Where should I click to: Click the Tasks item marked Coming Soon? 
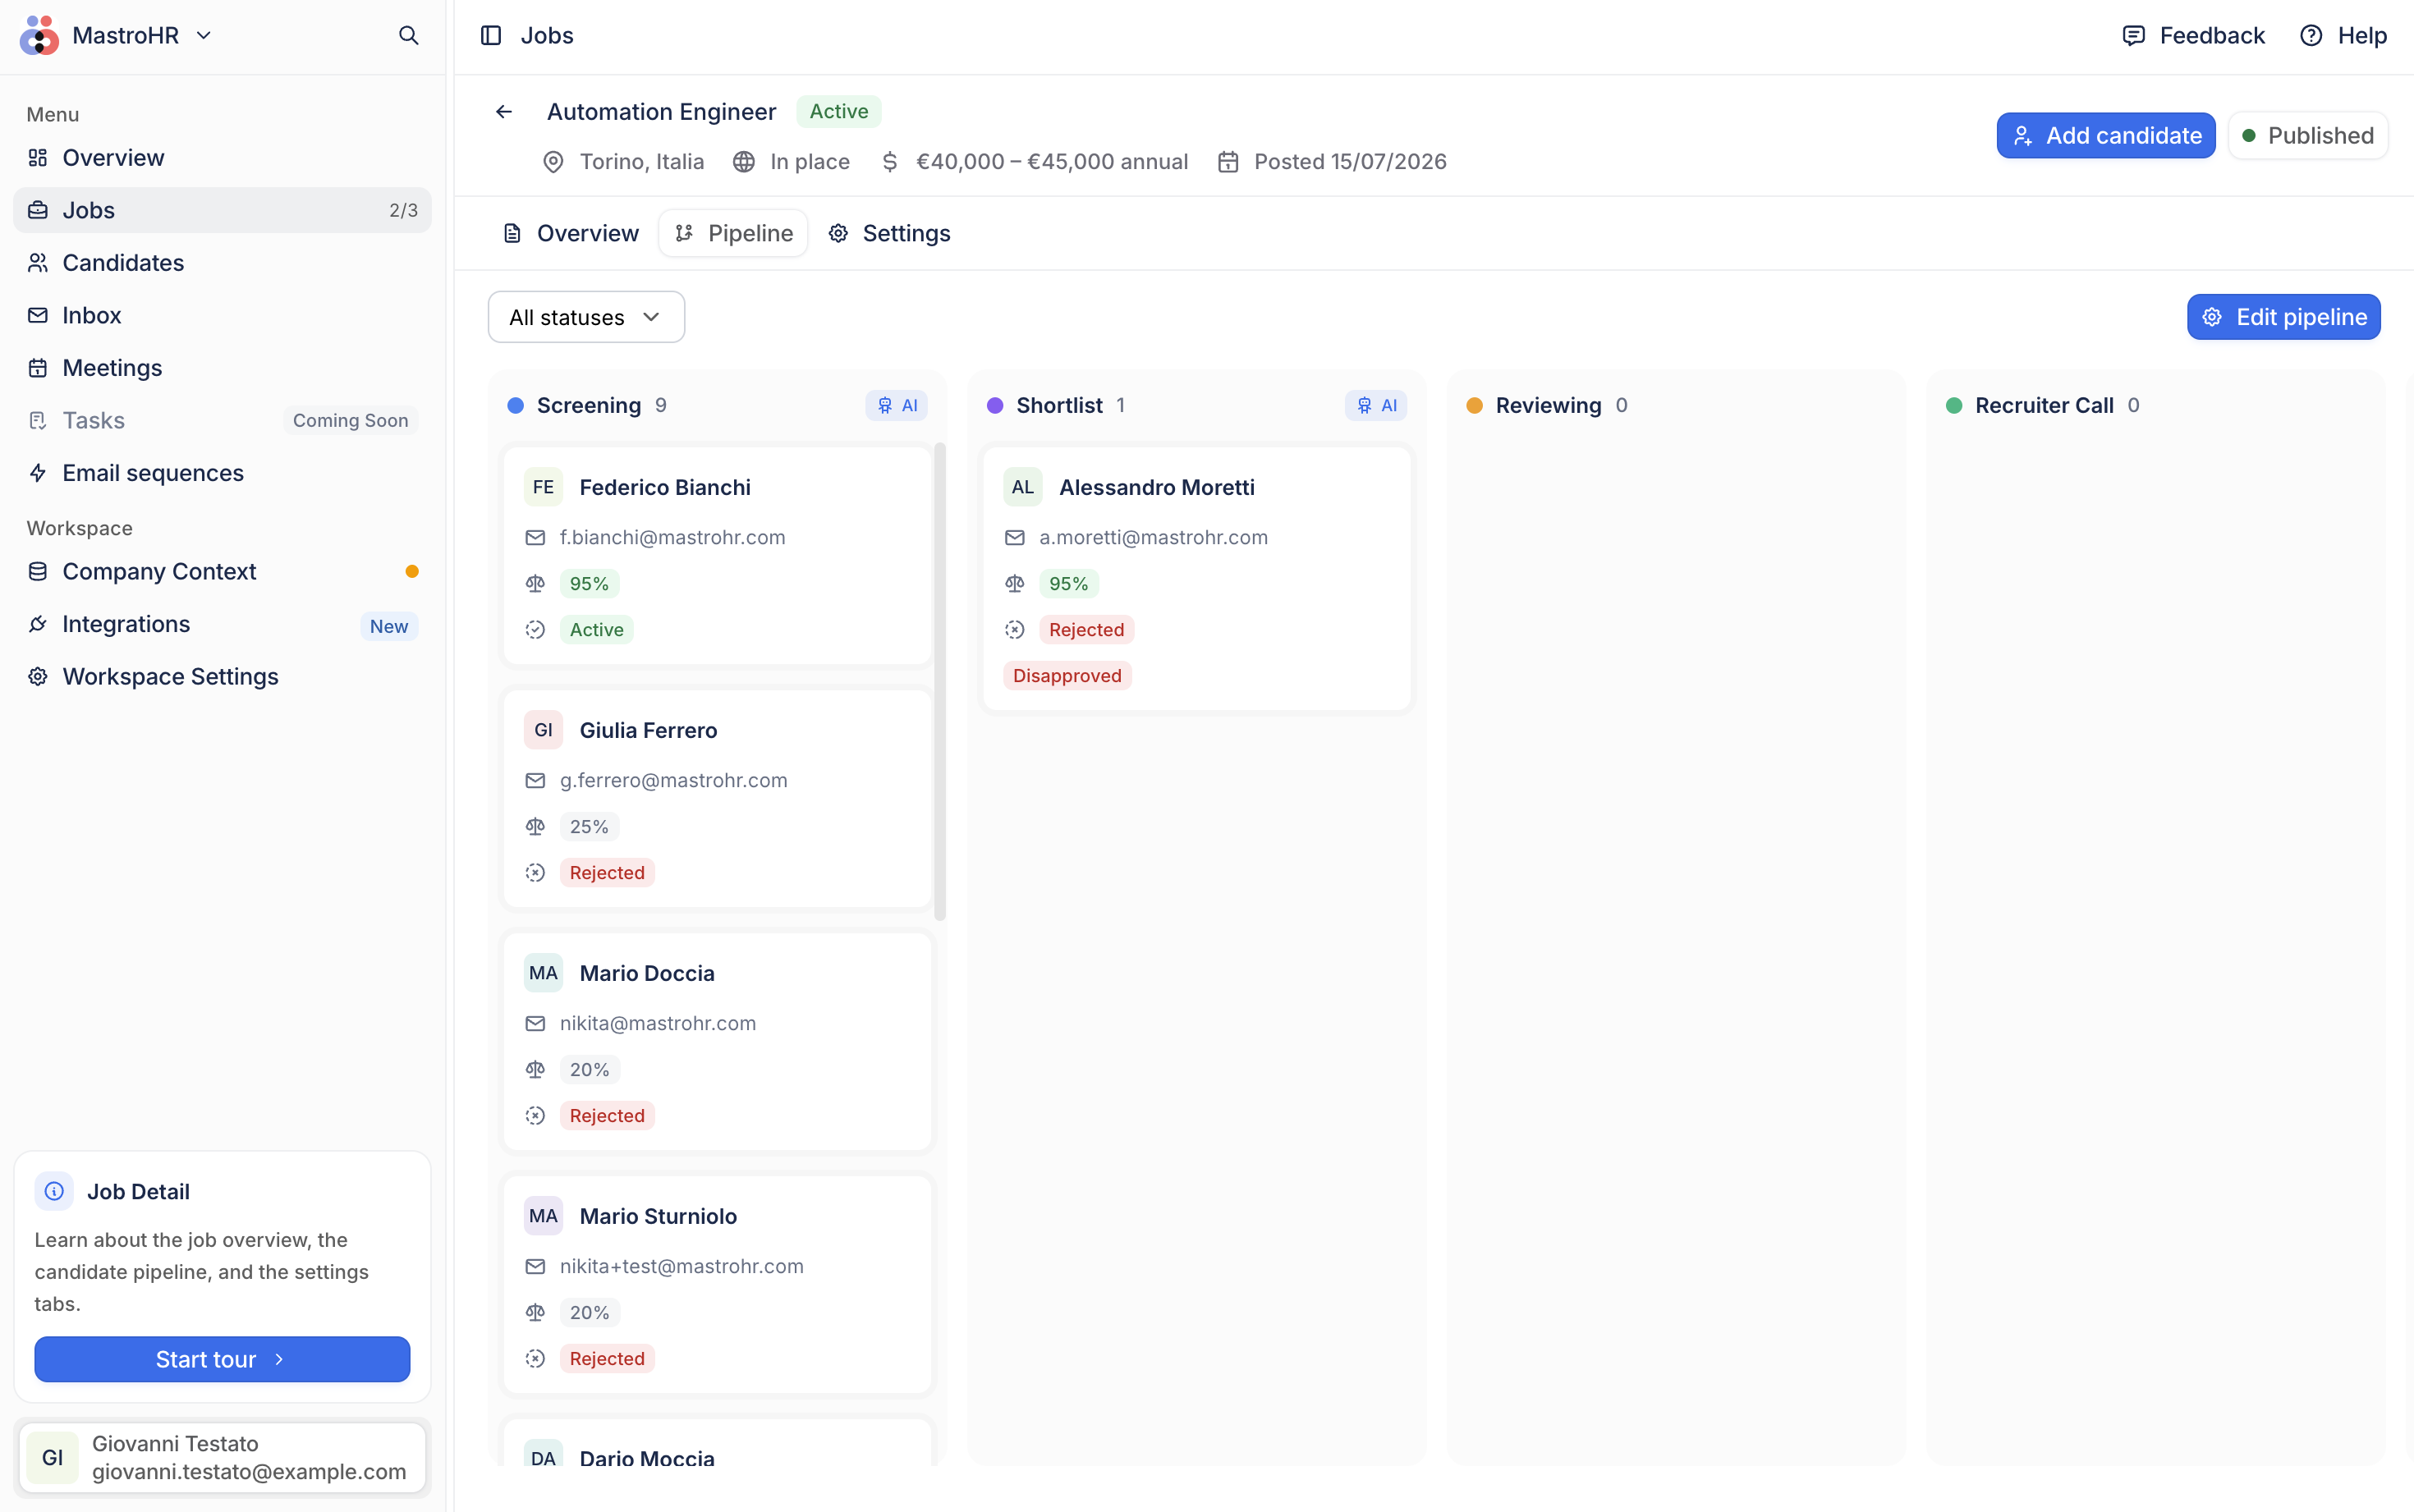[x=222, y=421]
